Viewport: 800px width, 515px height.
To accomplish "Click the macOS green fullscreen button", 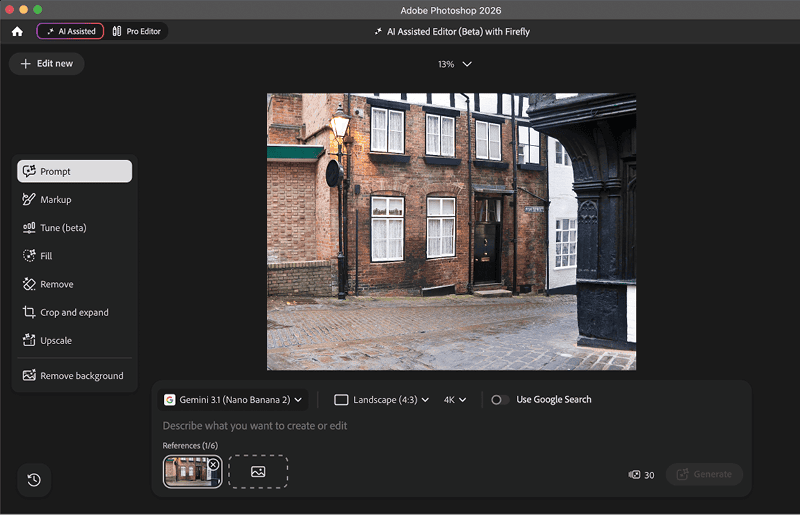I will pyautogui.click(x=38, y=10).
